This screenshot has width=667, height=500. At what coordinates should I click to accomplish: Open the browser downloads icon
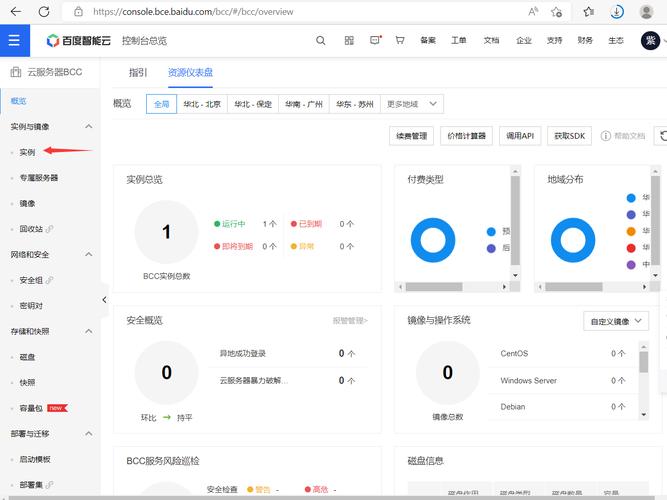[x=617, y=11]
